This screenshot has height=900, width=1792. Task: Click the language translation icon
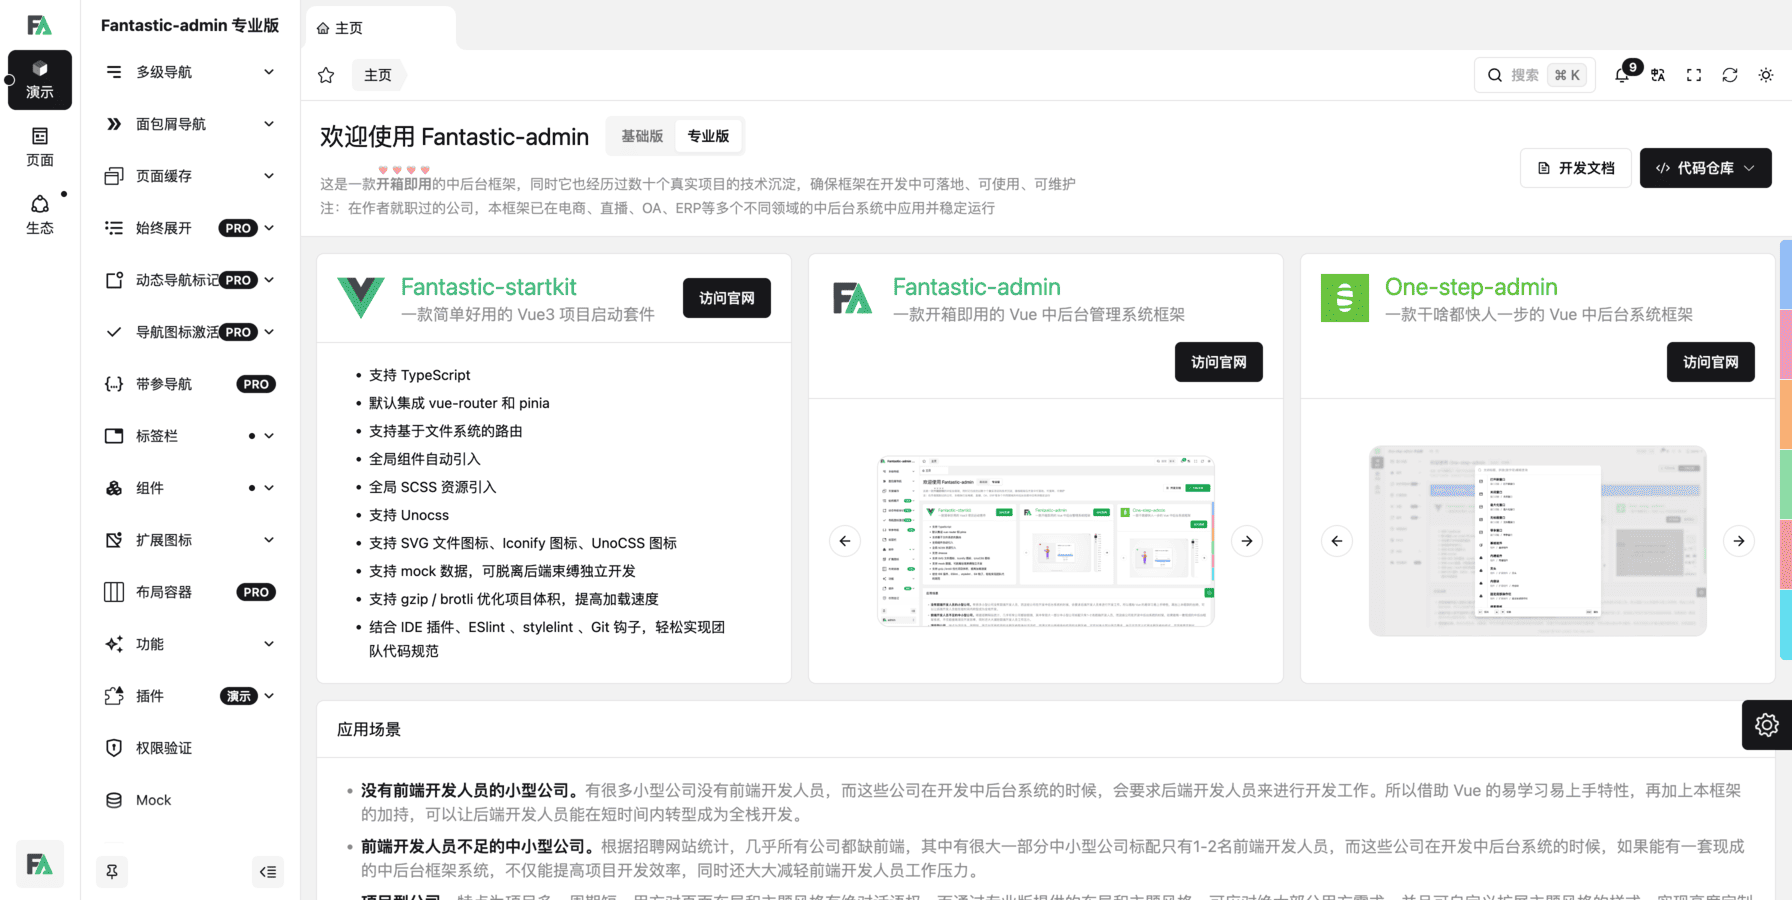(x=1658, y=75)
